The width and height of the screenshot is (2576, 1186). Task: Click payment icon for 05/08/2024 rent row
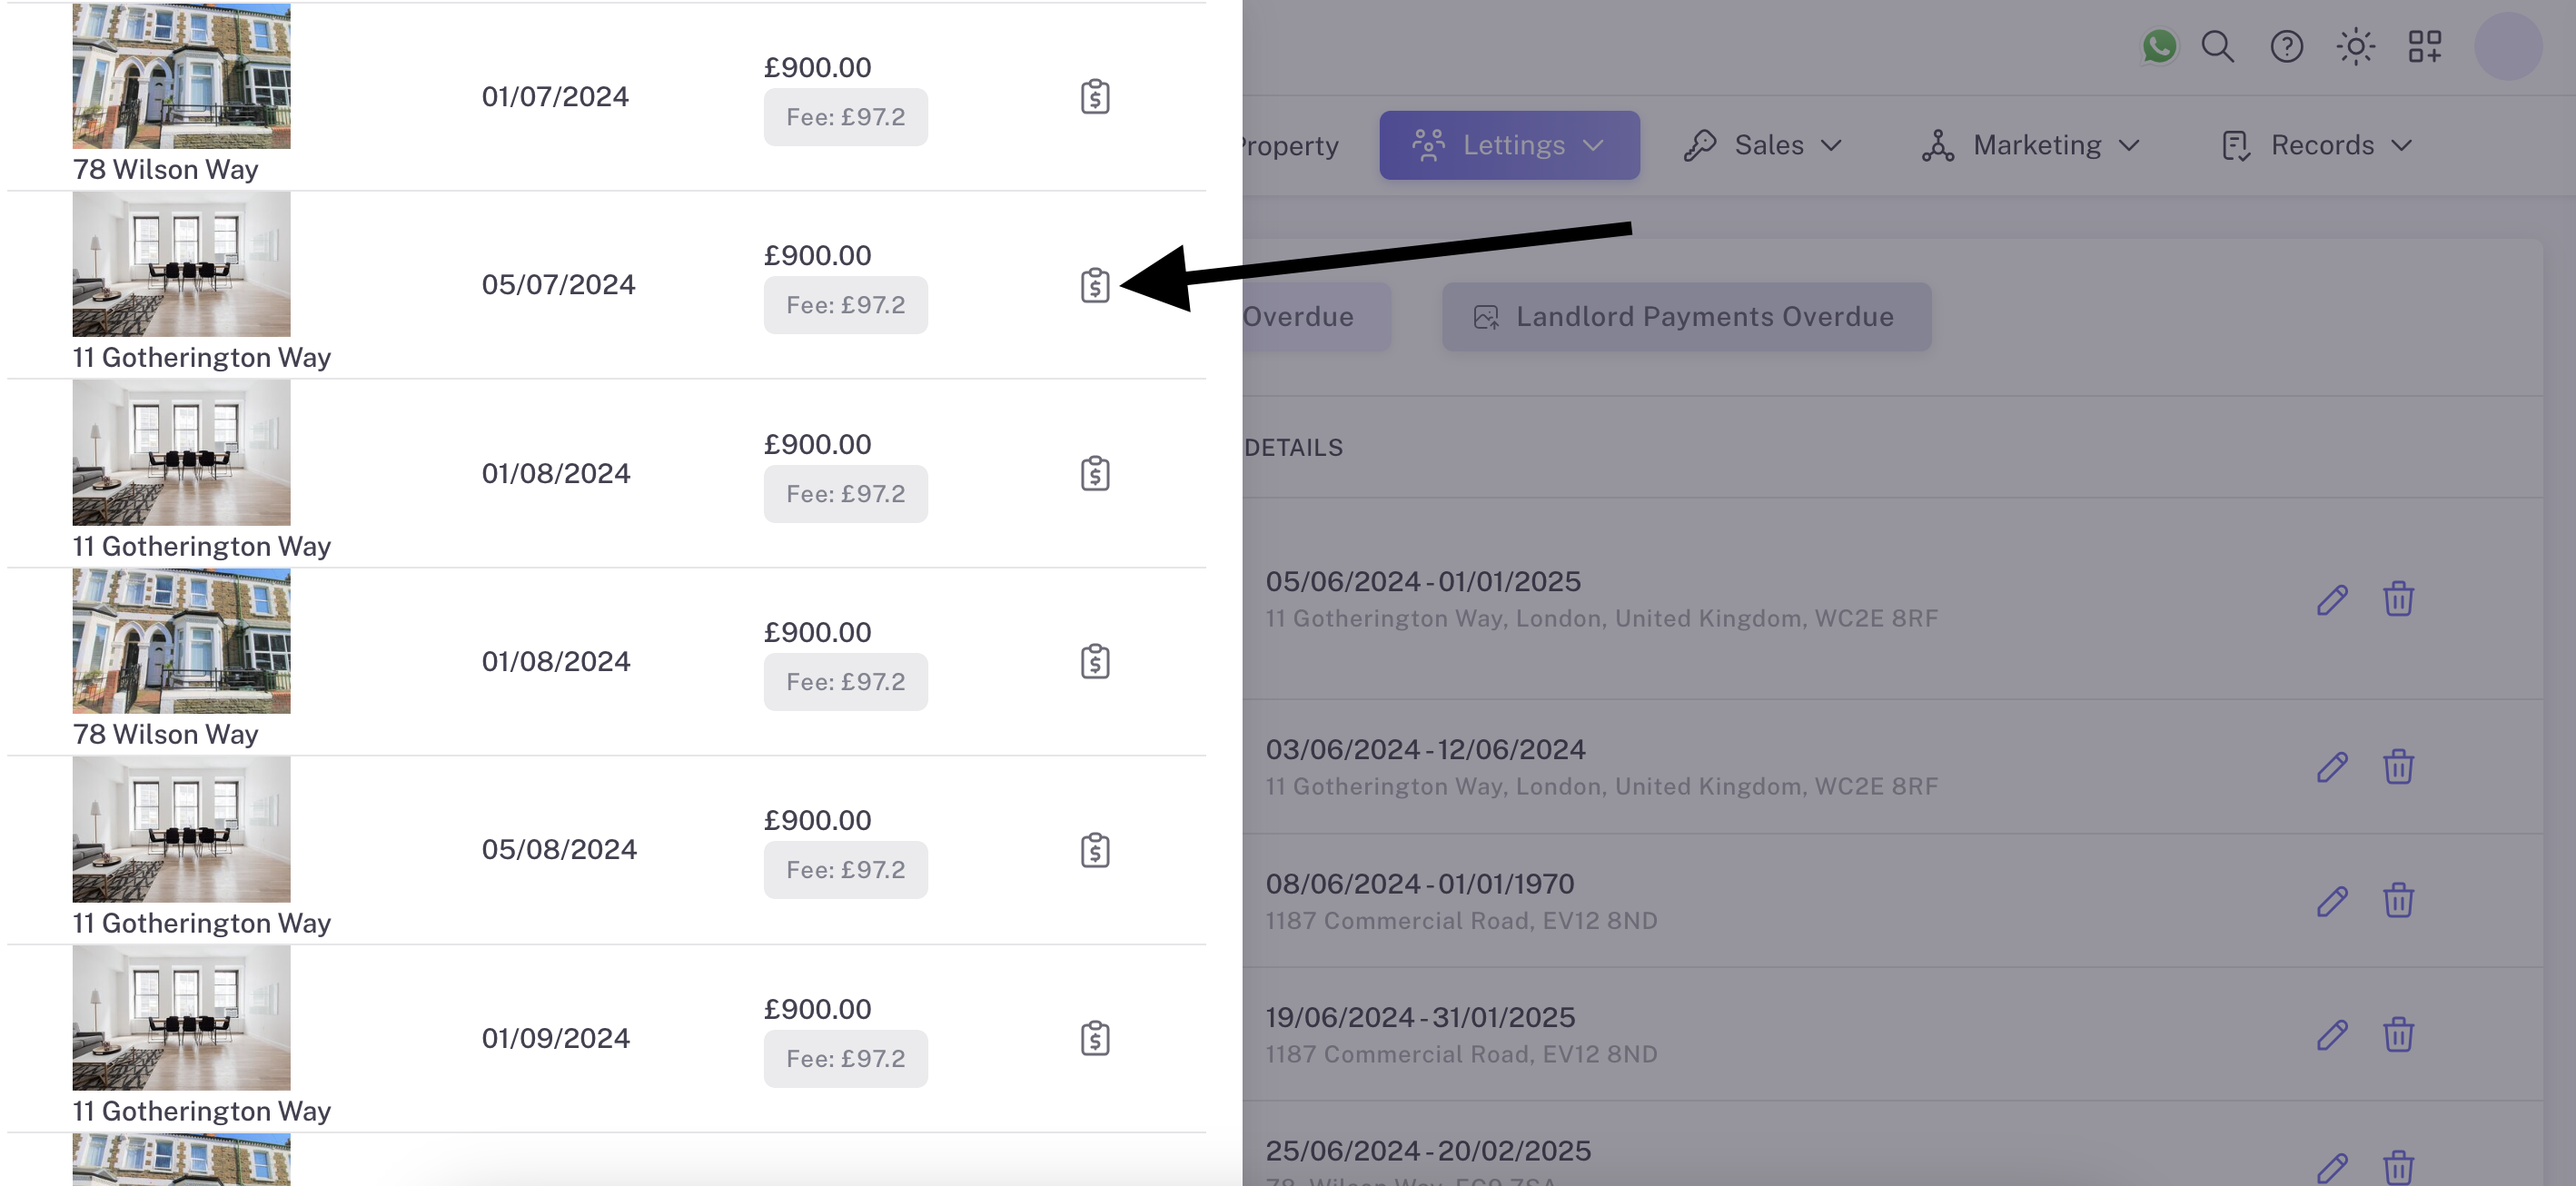1095,850
